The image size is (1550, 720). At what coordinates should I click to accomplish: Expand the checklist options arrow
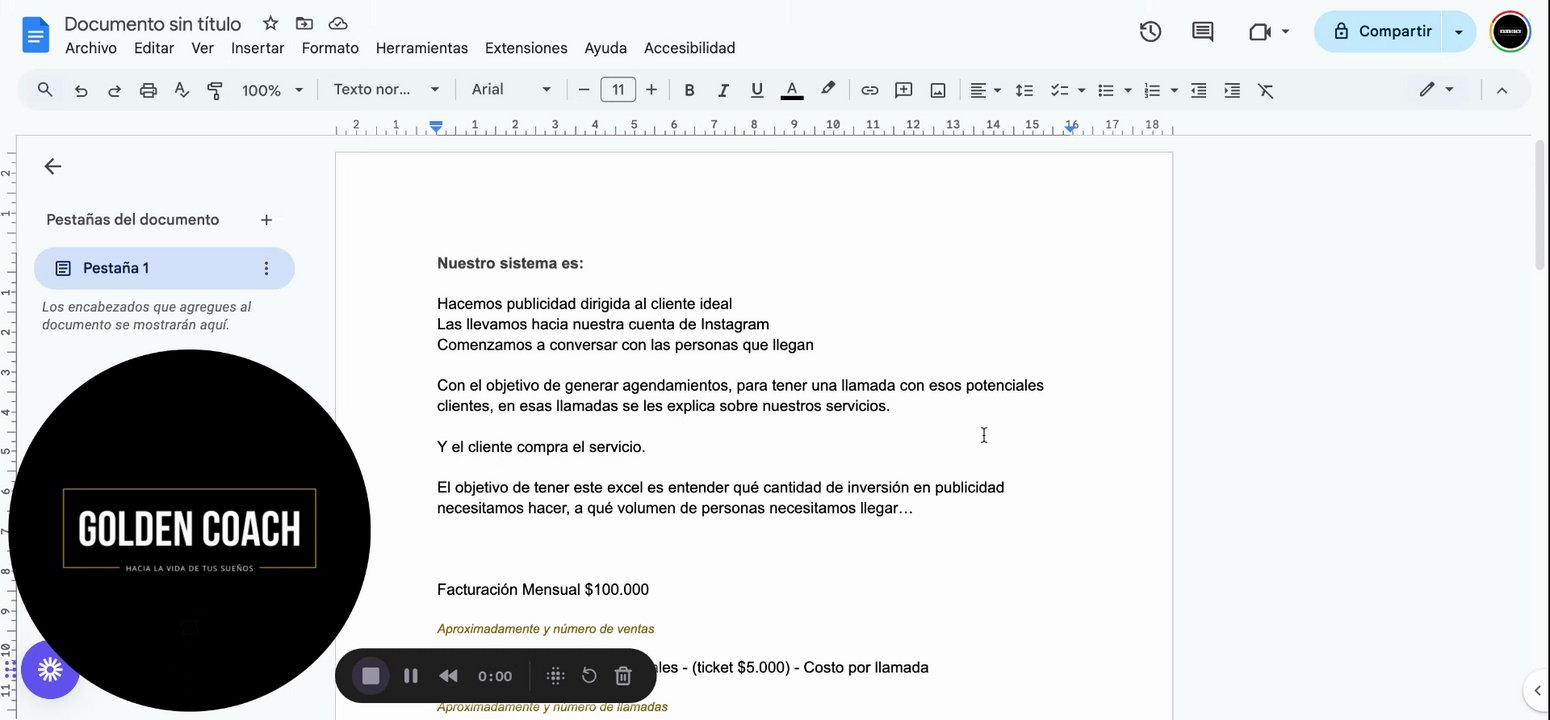tap(1081, 90)
